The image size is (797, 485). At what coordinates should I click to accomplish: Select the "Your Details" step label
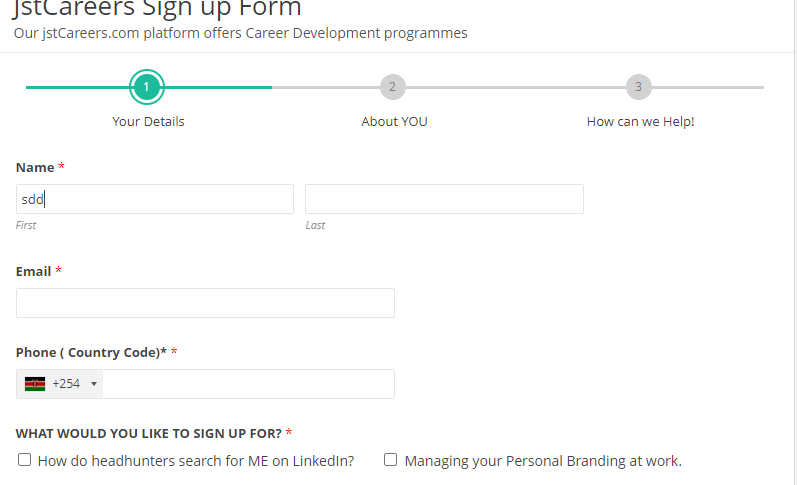tap(148, 122)
